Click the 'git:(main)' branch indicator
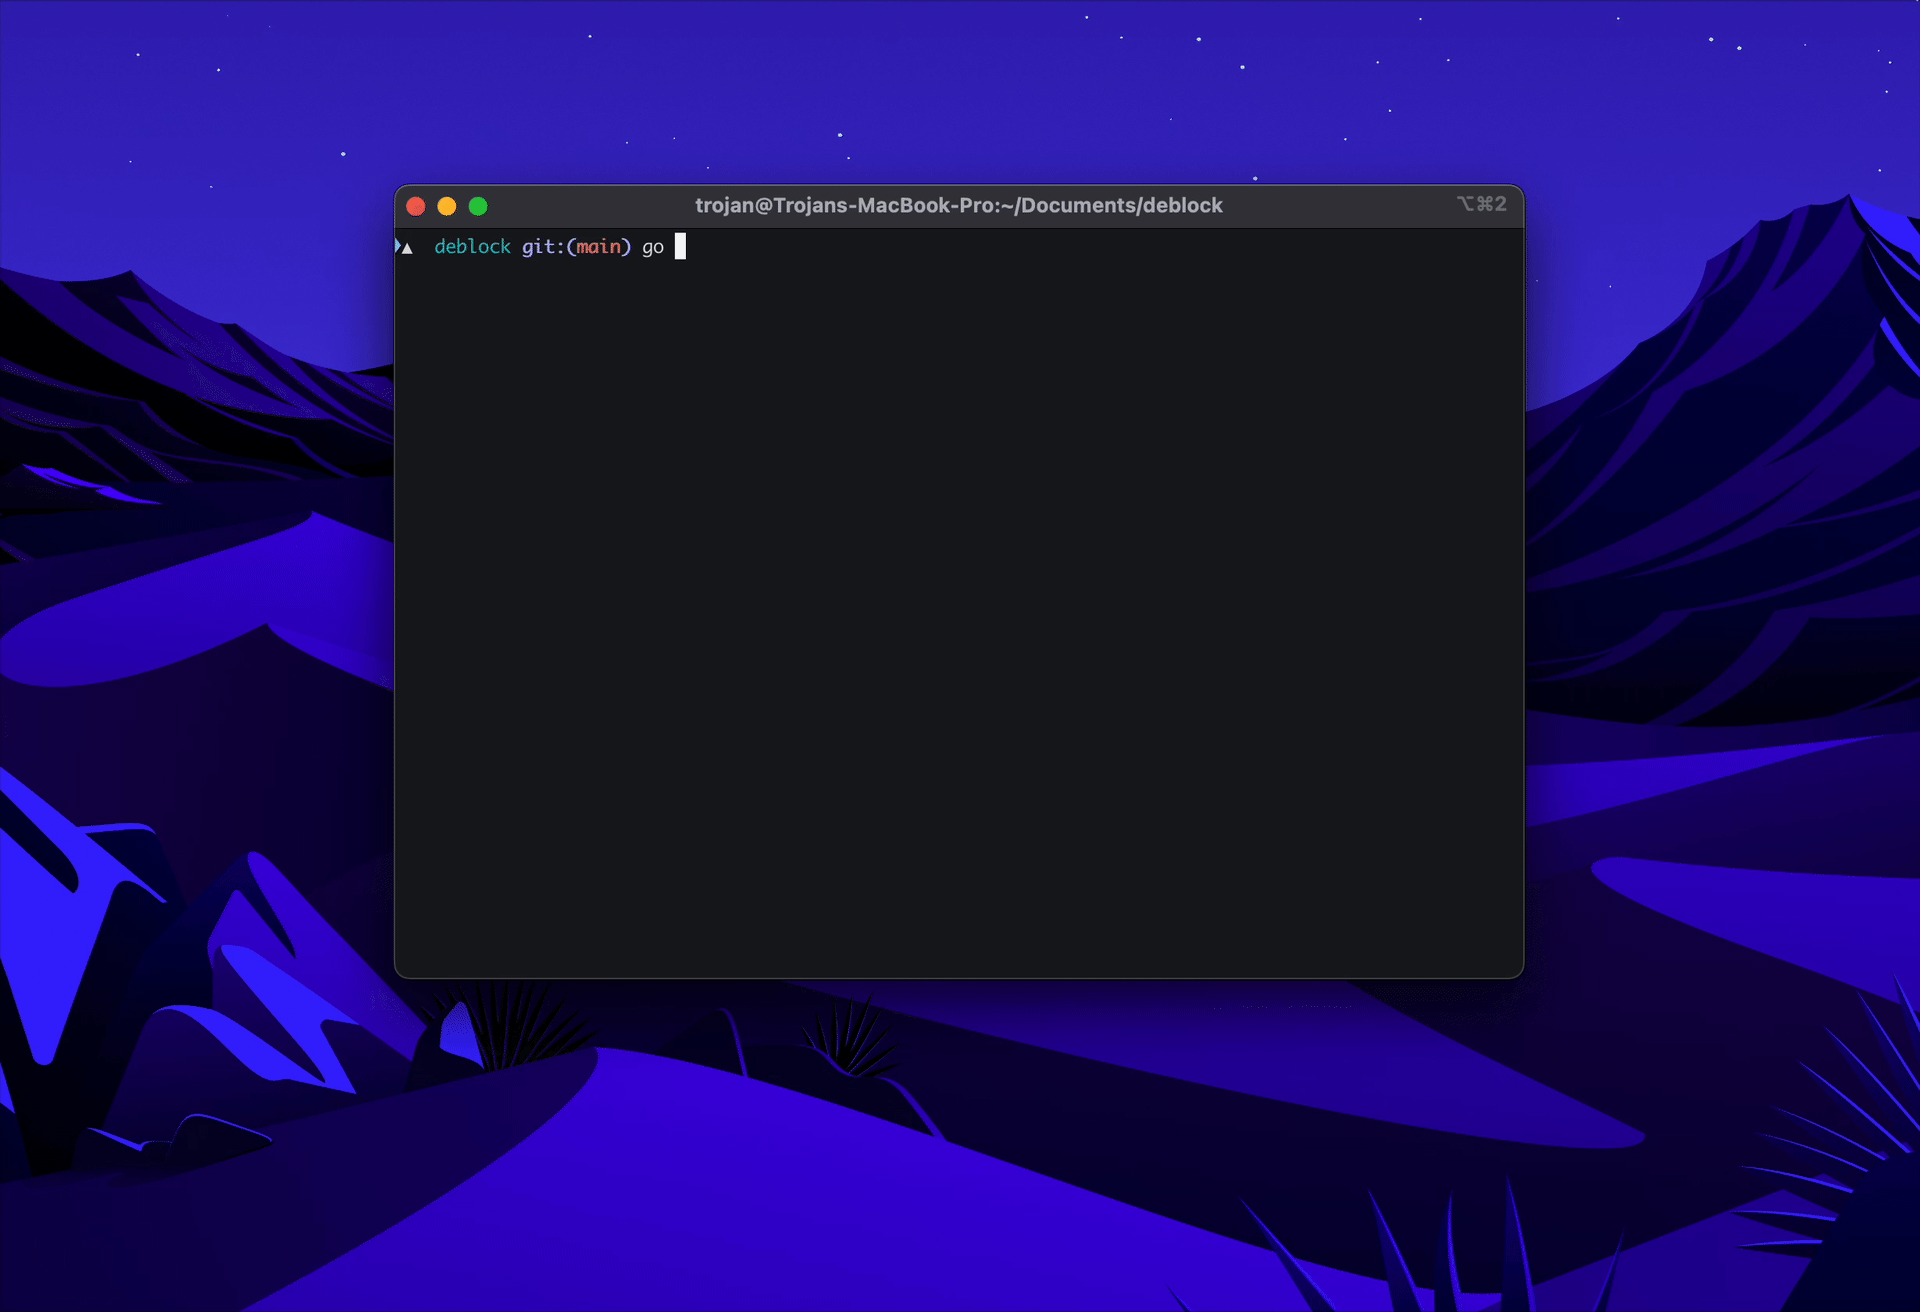This screenshot has width=1920, height=1312. (576, 247)
